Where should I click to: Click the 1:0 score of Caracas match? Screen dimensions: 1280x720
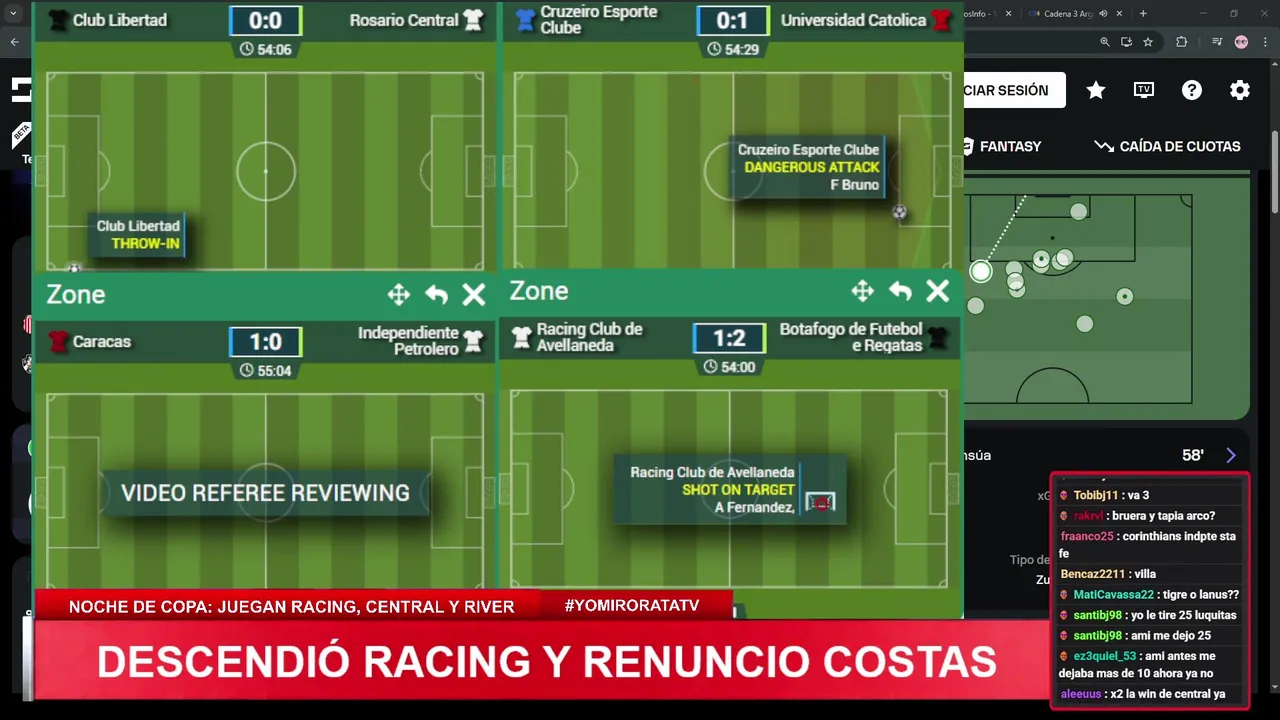click(265, 342)
